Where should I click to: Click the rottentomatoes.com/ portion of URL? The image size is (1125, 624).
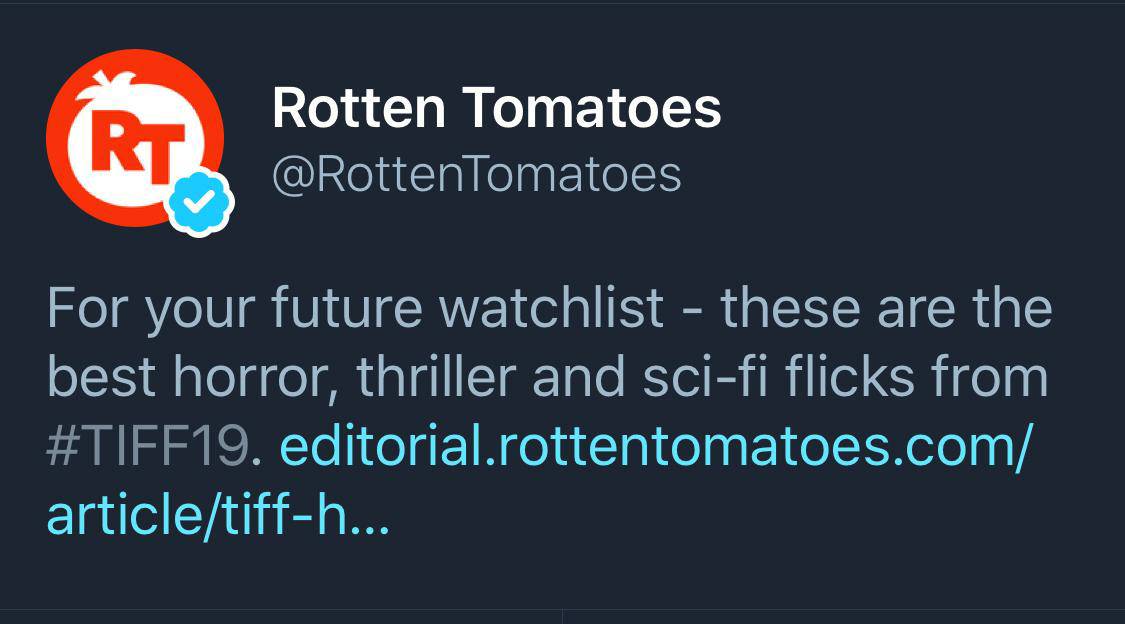(x=766, y=446)
